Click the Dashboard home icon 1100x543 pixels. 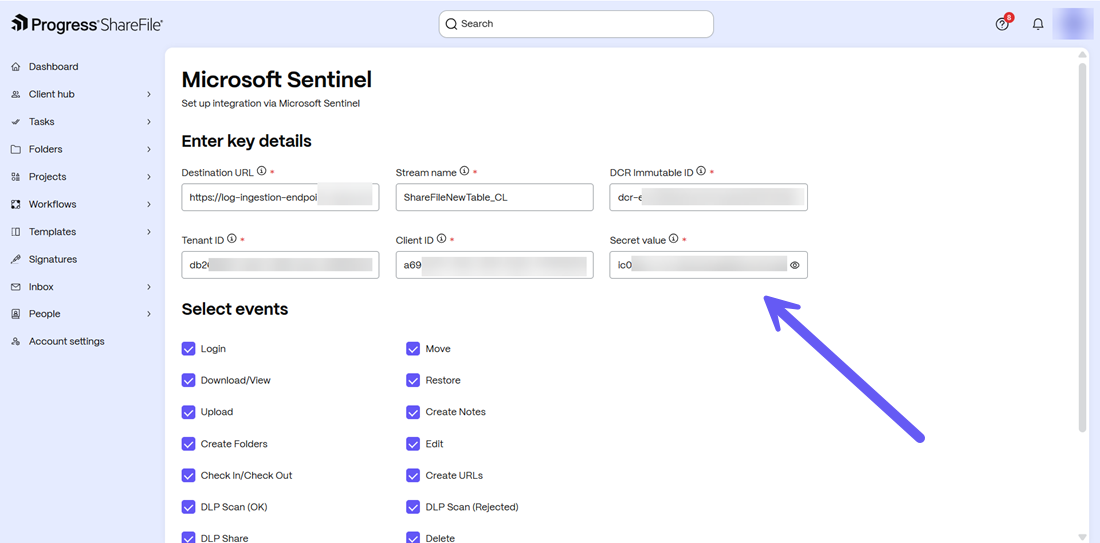click(x=15, y=67)
